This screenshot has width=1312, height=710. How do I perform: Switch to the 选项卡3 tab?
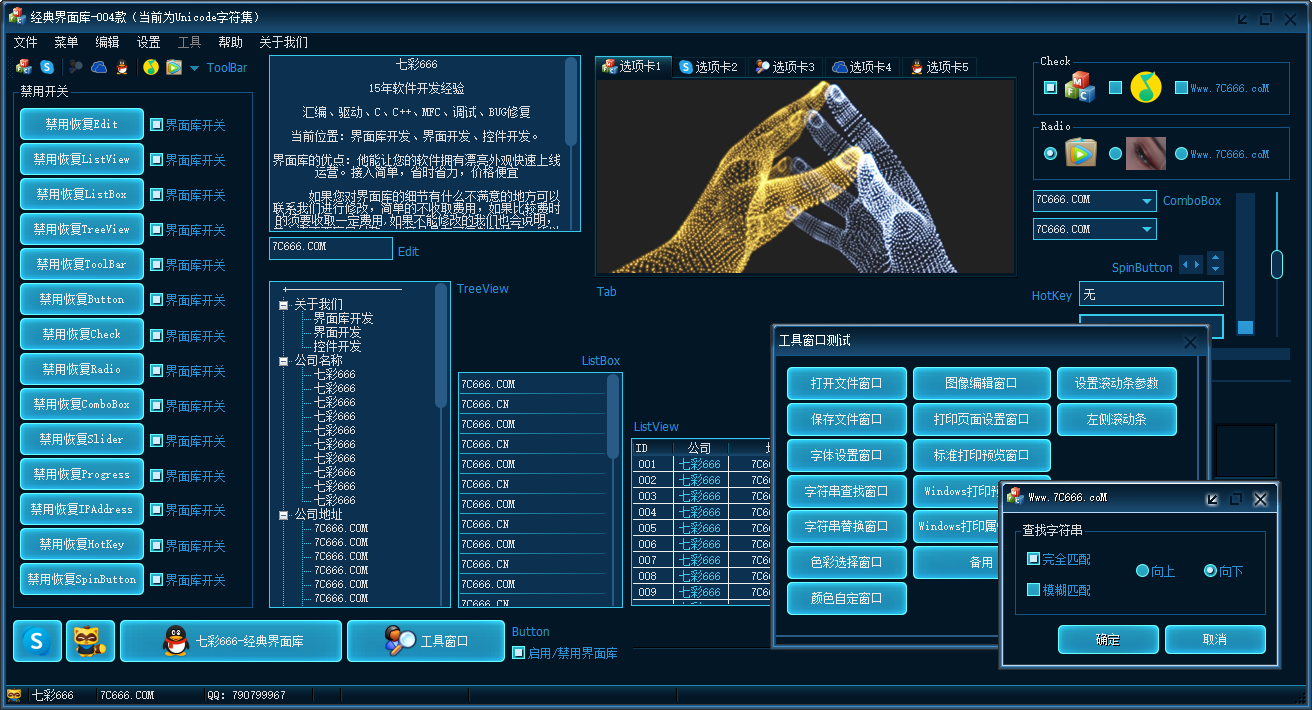point(785,67)
